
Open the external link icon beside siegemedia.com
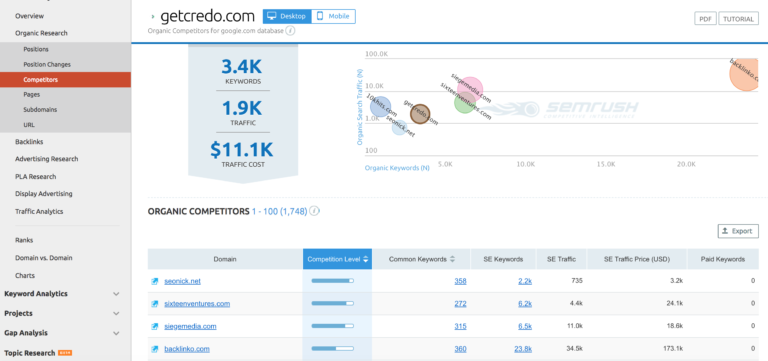pos(155,326)
